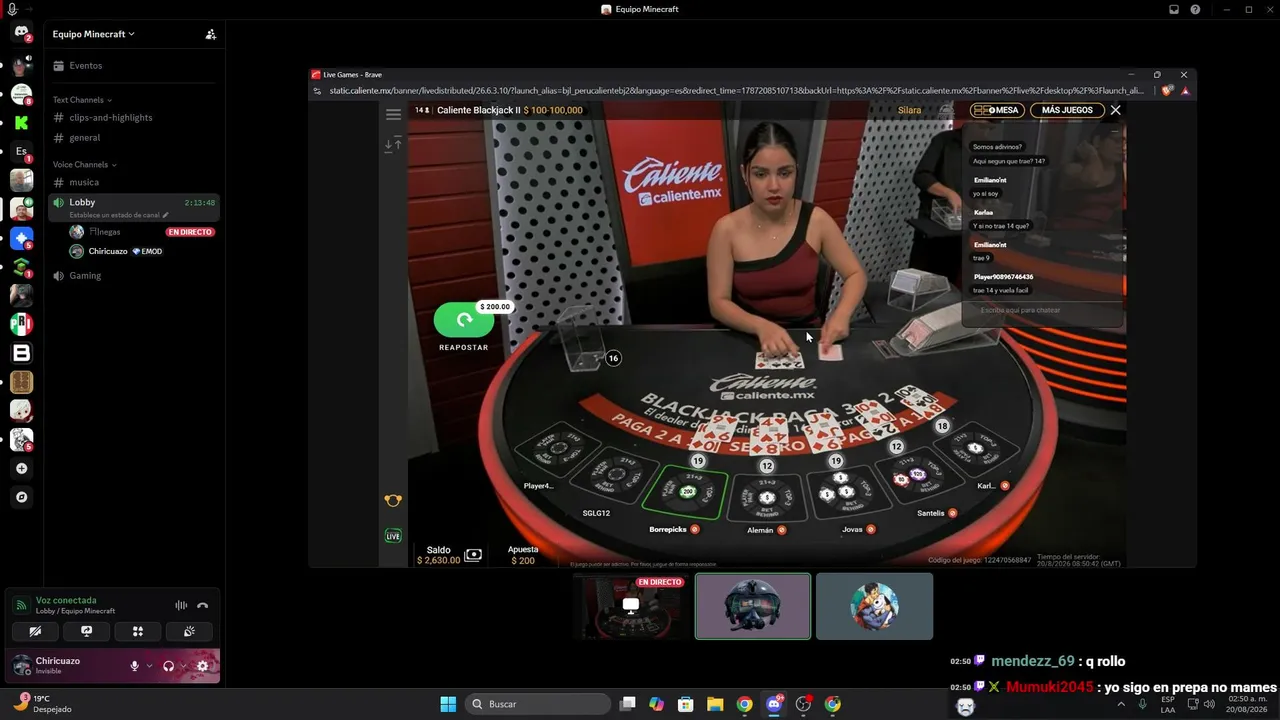Screen dimensions: 1280x720
Task: Add a server with the plus icon
Action: click(x=21, y=468)
